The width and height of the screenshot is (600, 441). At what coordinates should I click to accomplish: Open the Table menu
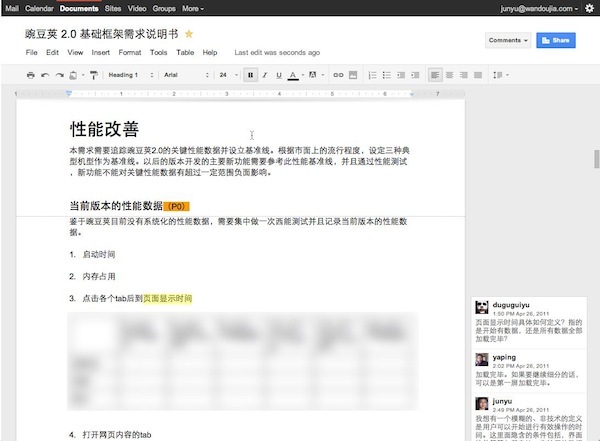click(185, 51)
